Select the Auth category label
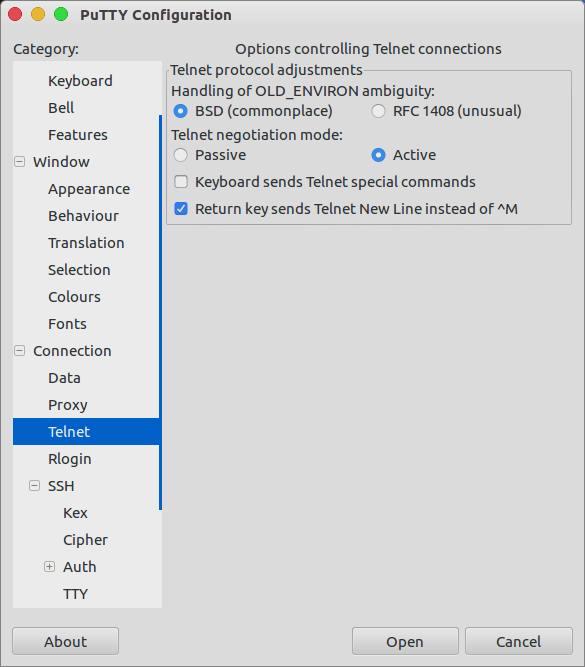The width and height of the screenshot is (585, 667). [80, 567]
